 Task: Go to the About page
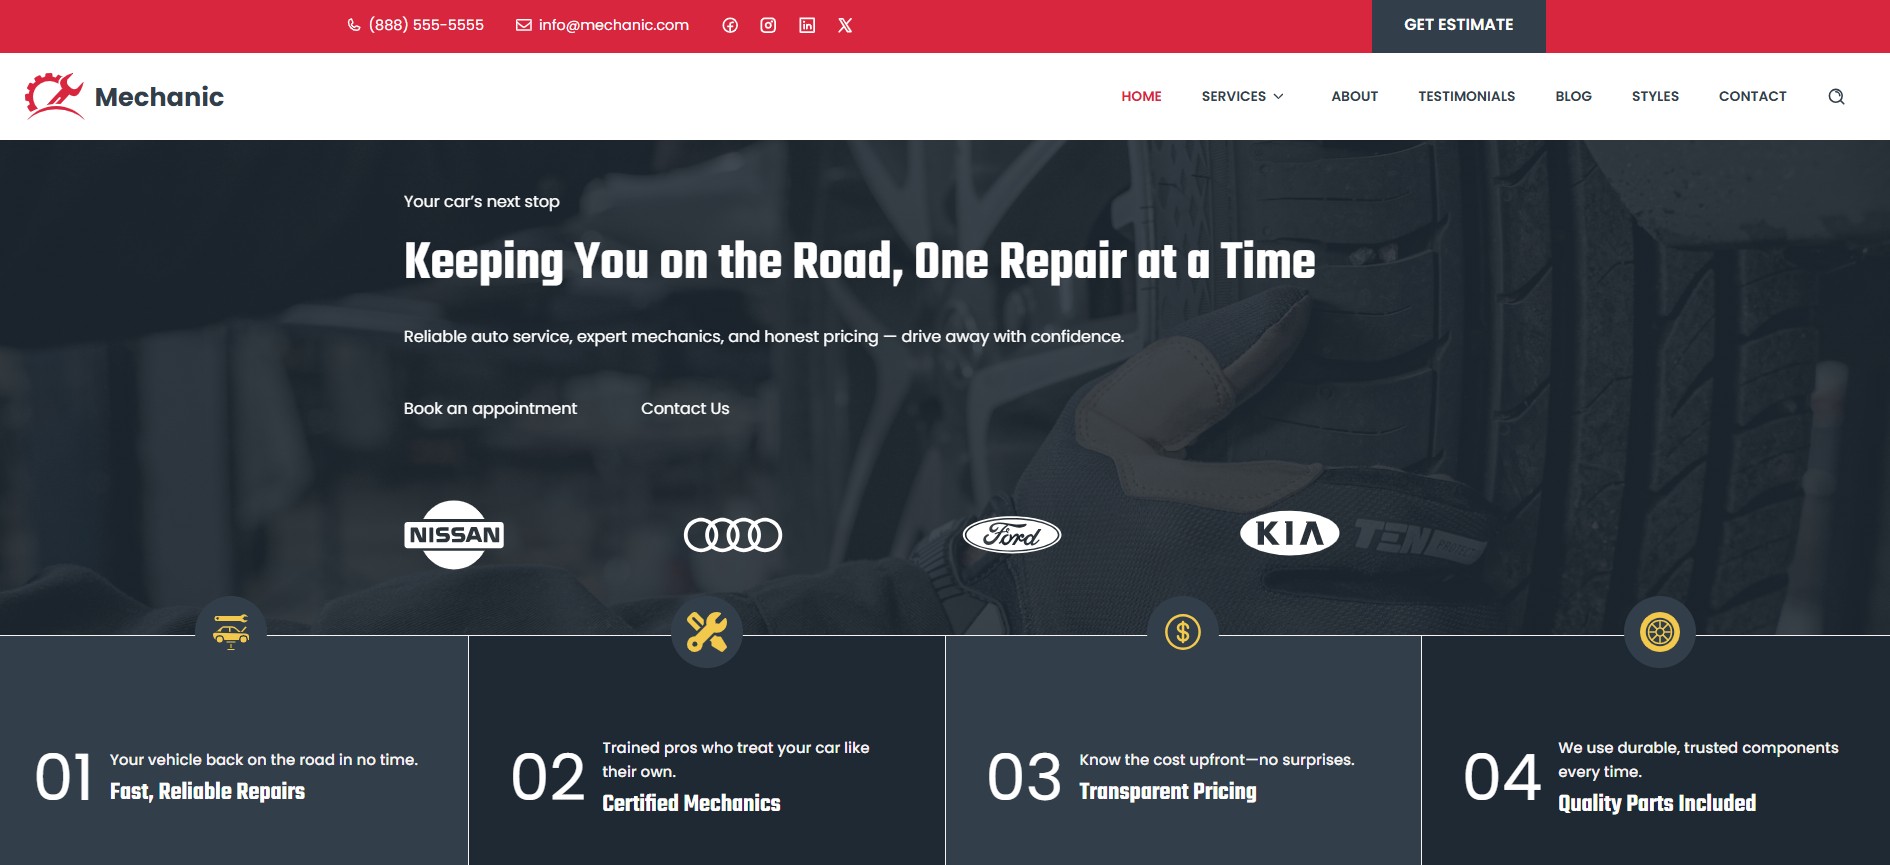pyautogui.click(x=1354, y=97)
